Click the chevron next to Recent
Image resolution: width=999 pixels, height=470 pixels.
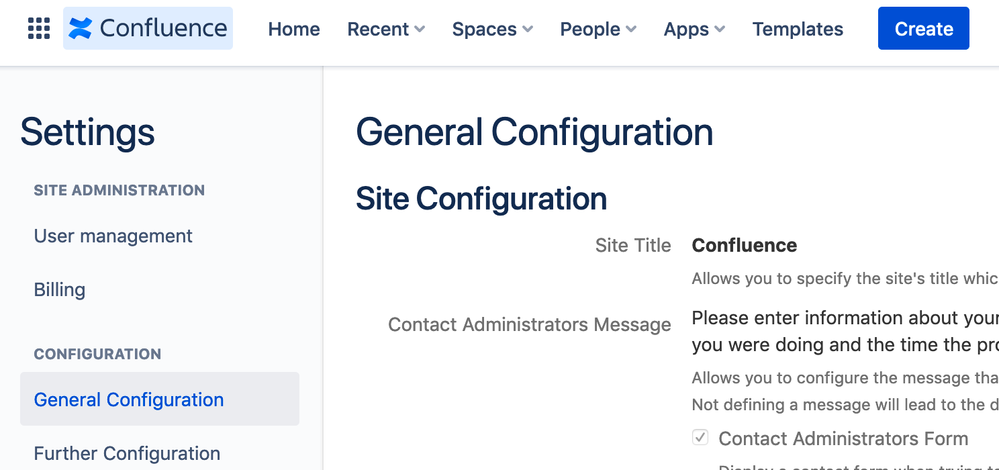coord(419,30)
